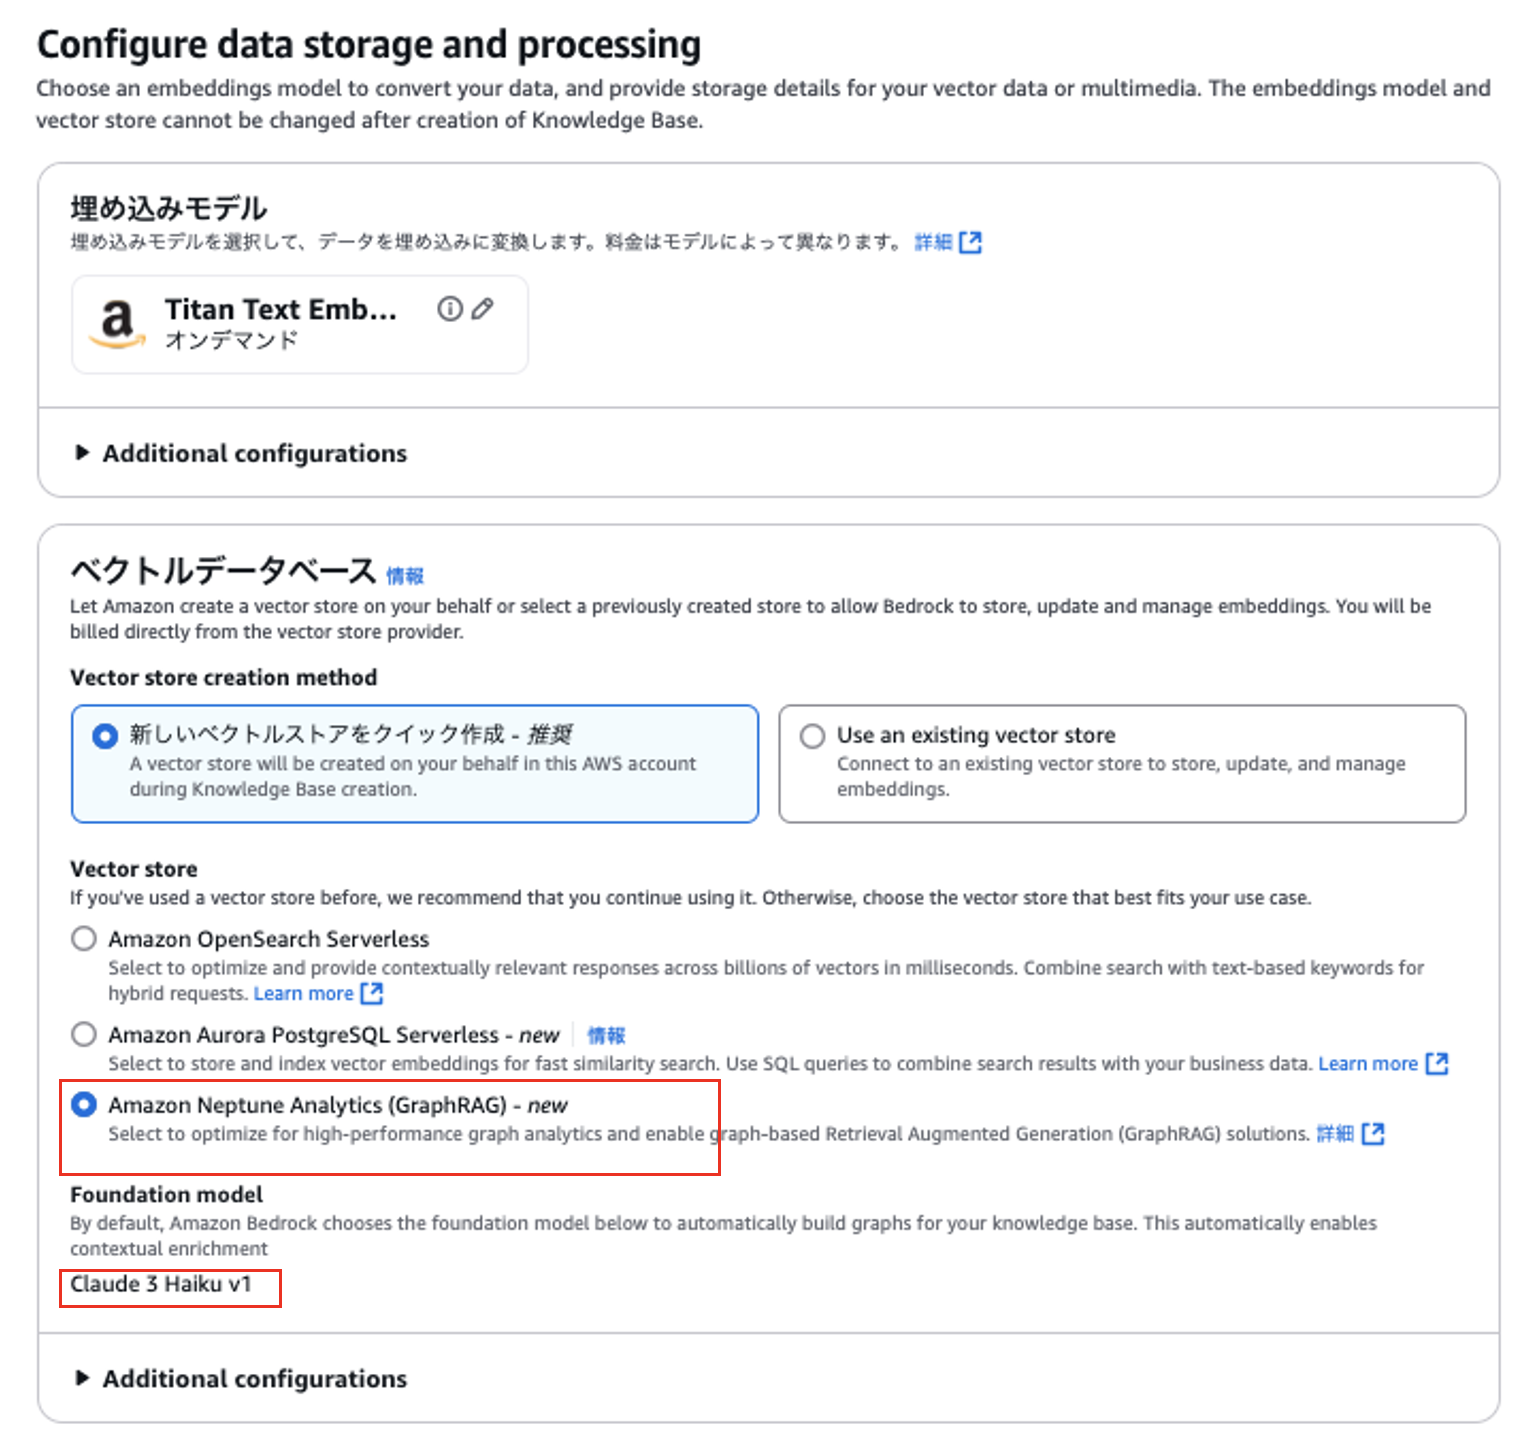Click external link icon after Aurora Learn more
The width and height of the screenshot is (1520, 1438).
pyautogui.click(x=1437, y=1063)
